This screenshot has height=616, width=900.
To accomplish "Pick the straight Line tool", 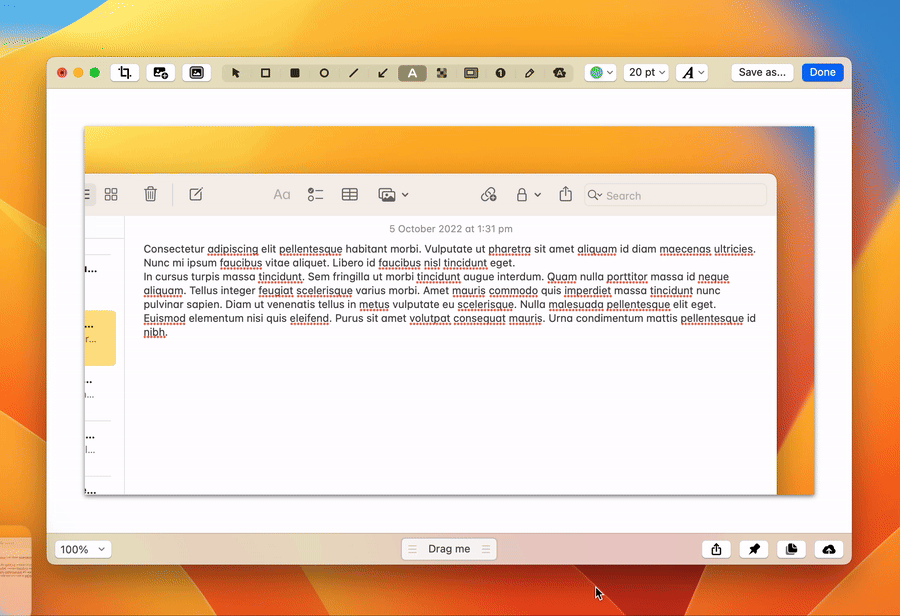I will [x=354, y=73].
